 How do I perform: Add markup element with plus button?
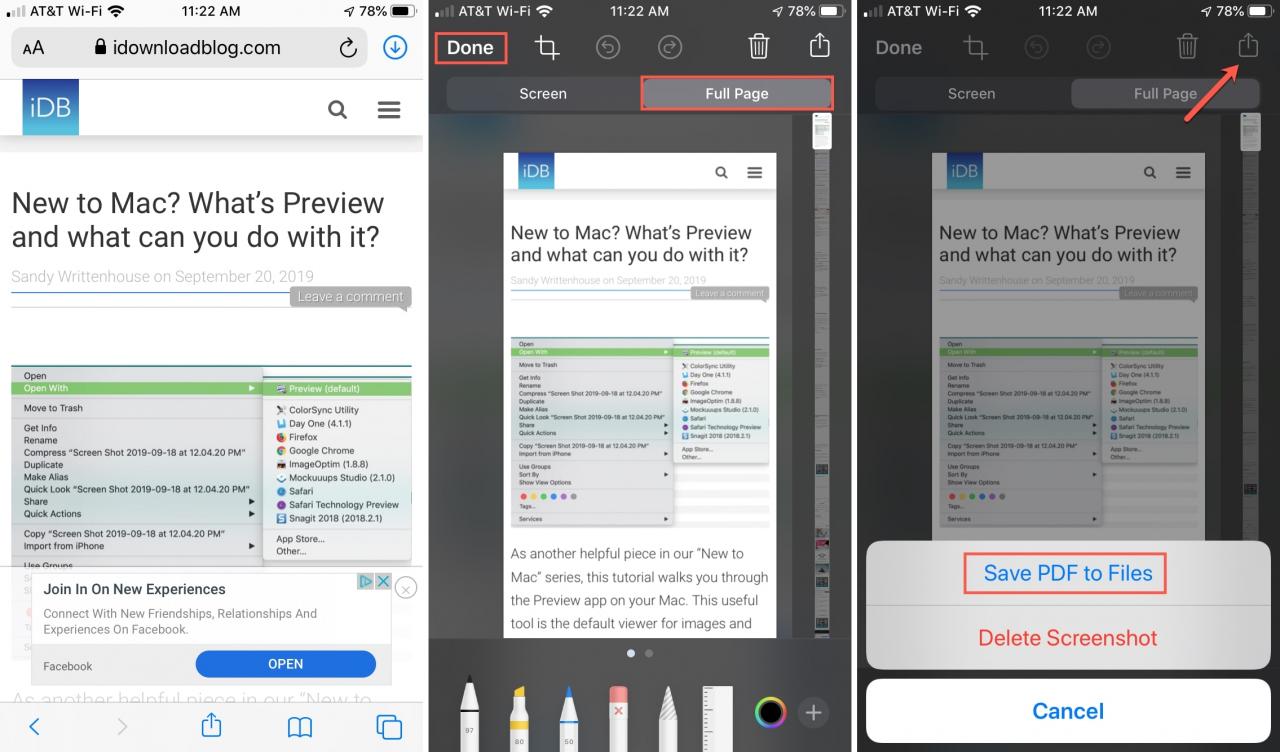coord(813,712)
